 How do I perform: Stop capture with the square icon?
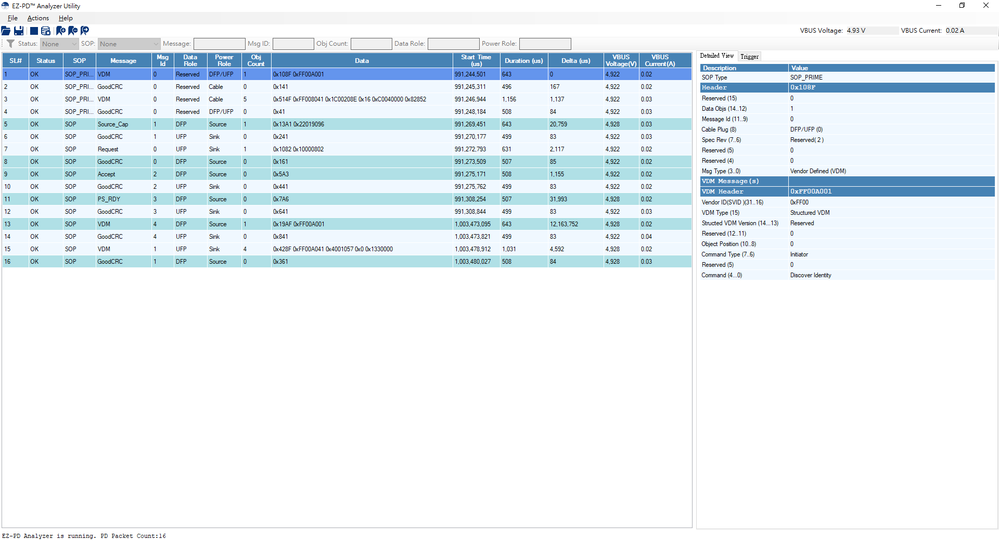tap(34, 31)
